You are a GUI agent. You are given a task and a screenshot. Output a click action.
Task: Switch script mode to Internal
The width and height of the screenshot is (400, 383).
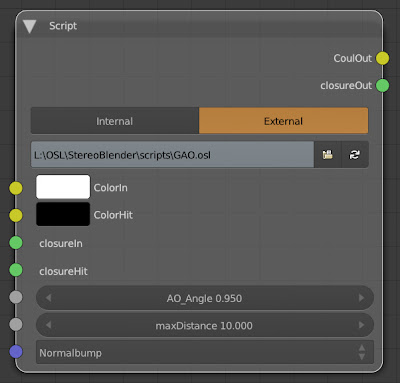[115, 121]
